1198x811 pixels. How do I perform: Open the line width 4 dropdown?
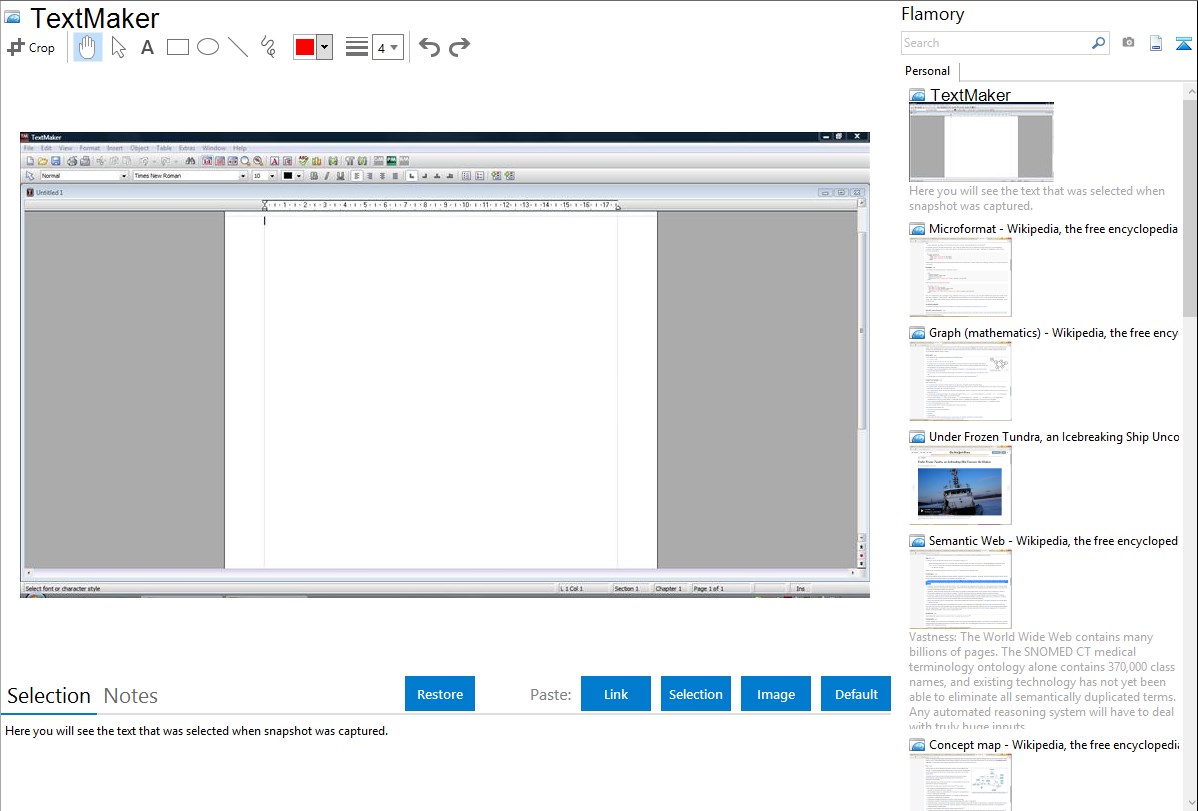[x=388, y=47]
